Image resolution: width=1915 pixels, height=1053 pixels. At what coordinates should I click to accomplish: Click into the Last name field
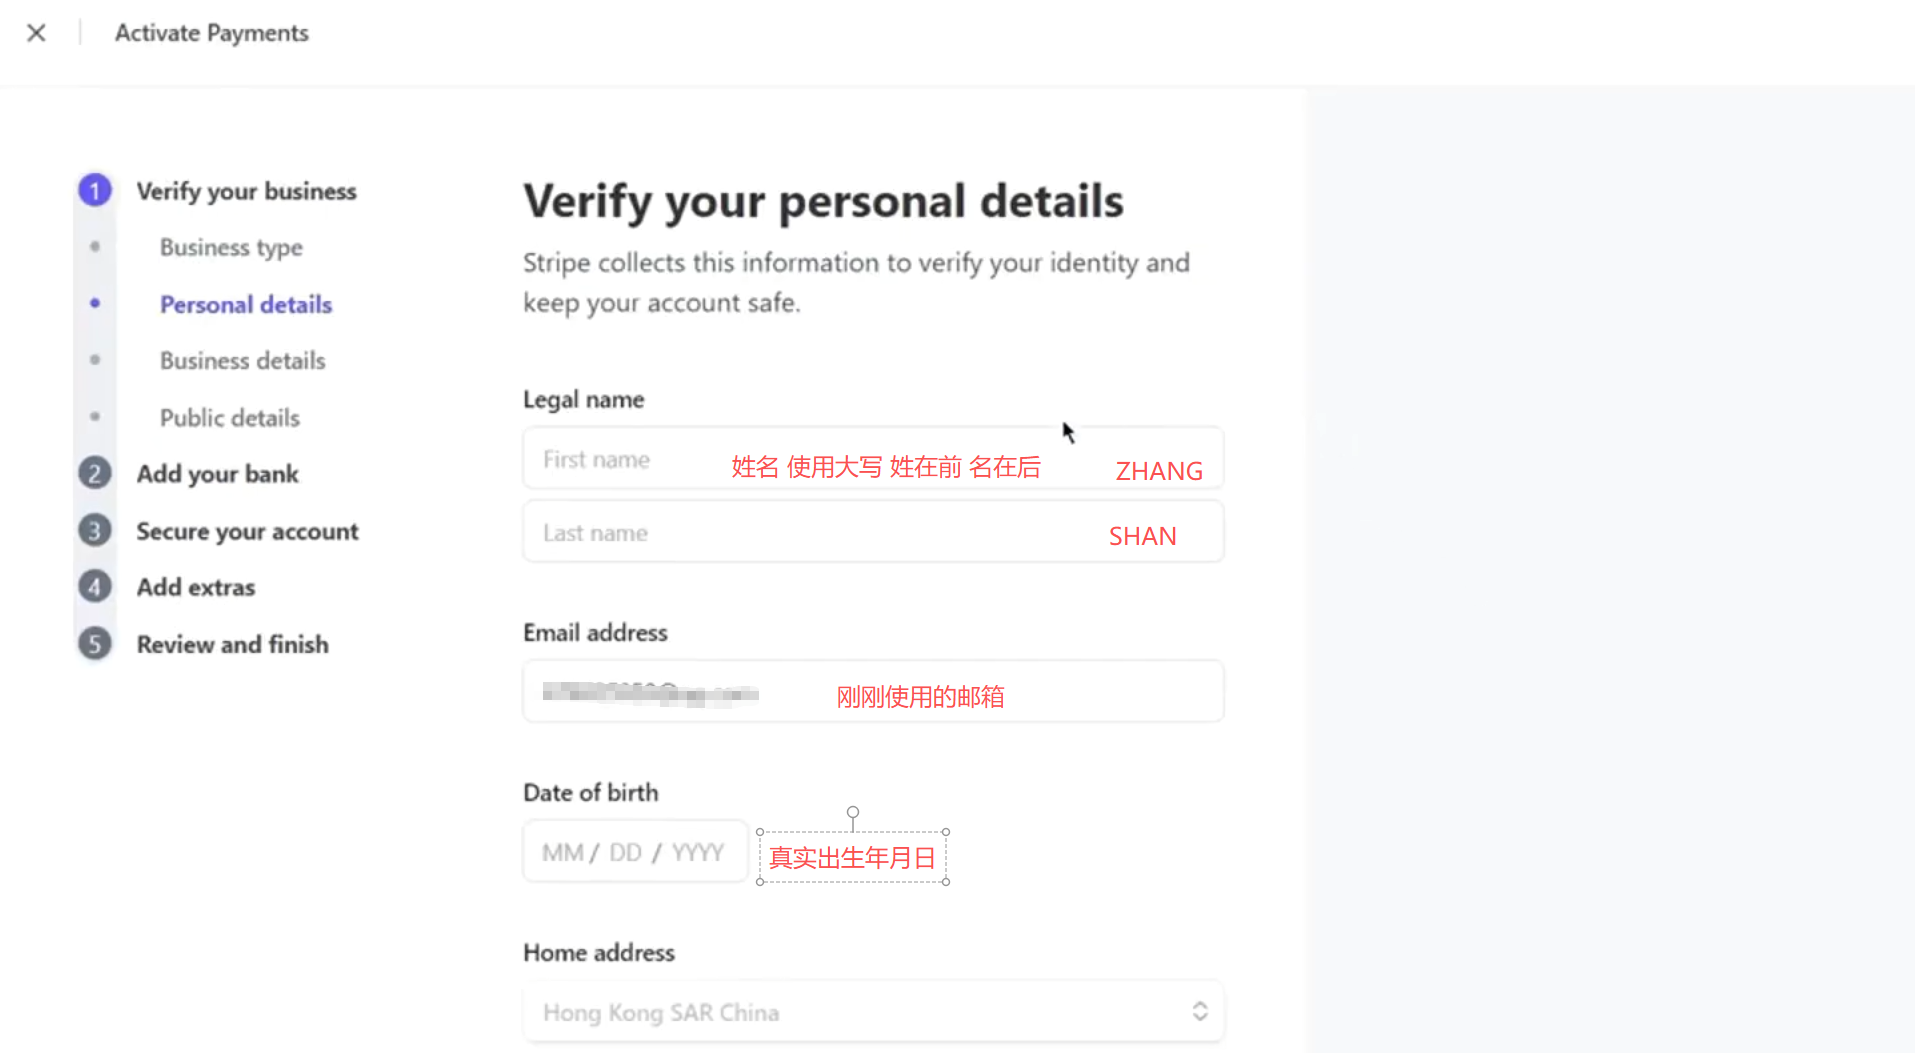point(800,533)
